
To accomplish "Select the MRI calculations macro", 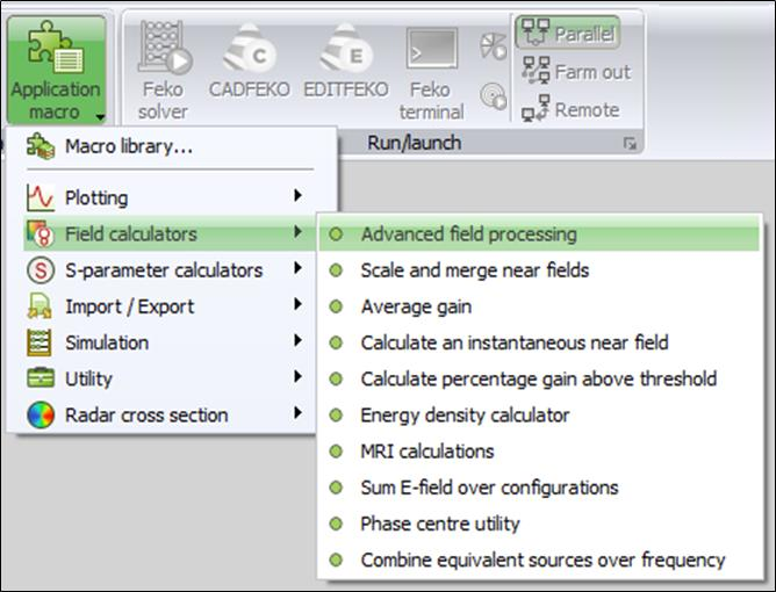I will tap(427, 451).
